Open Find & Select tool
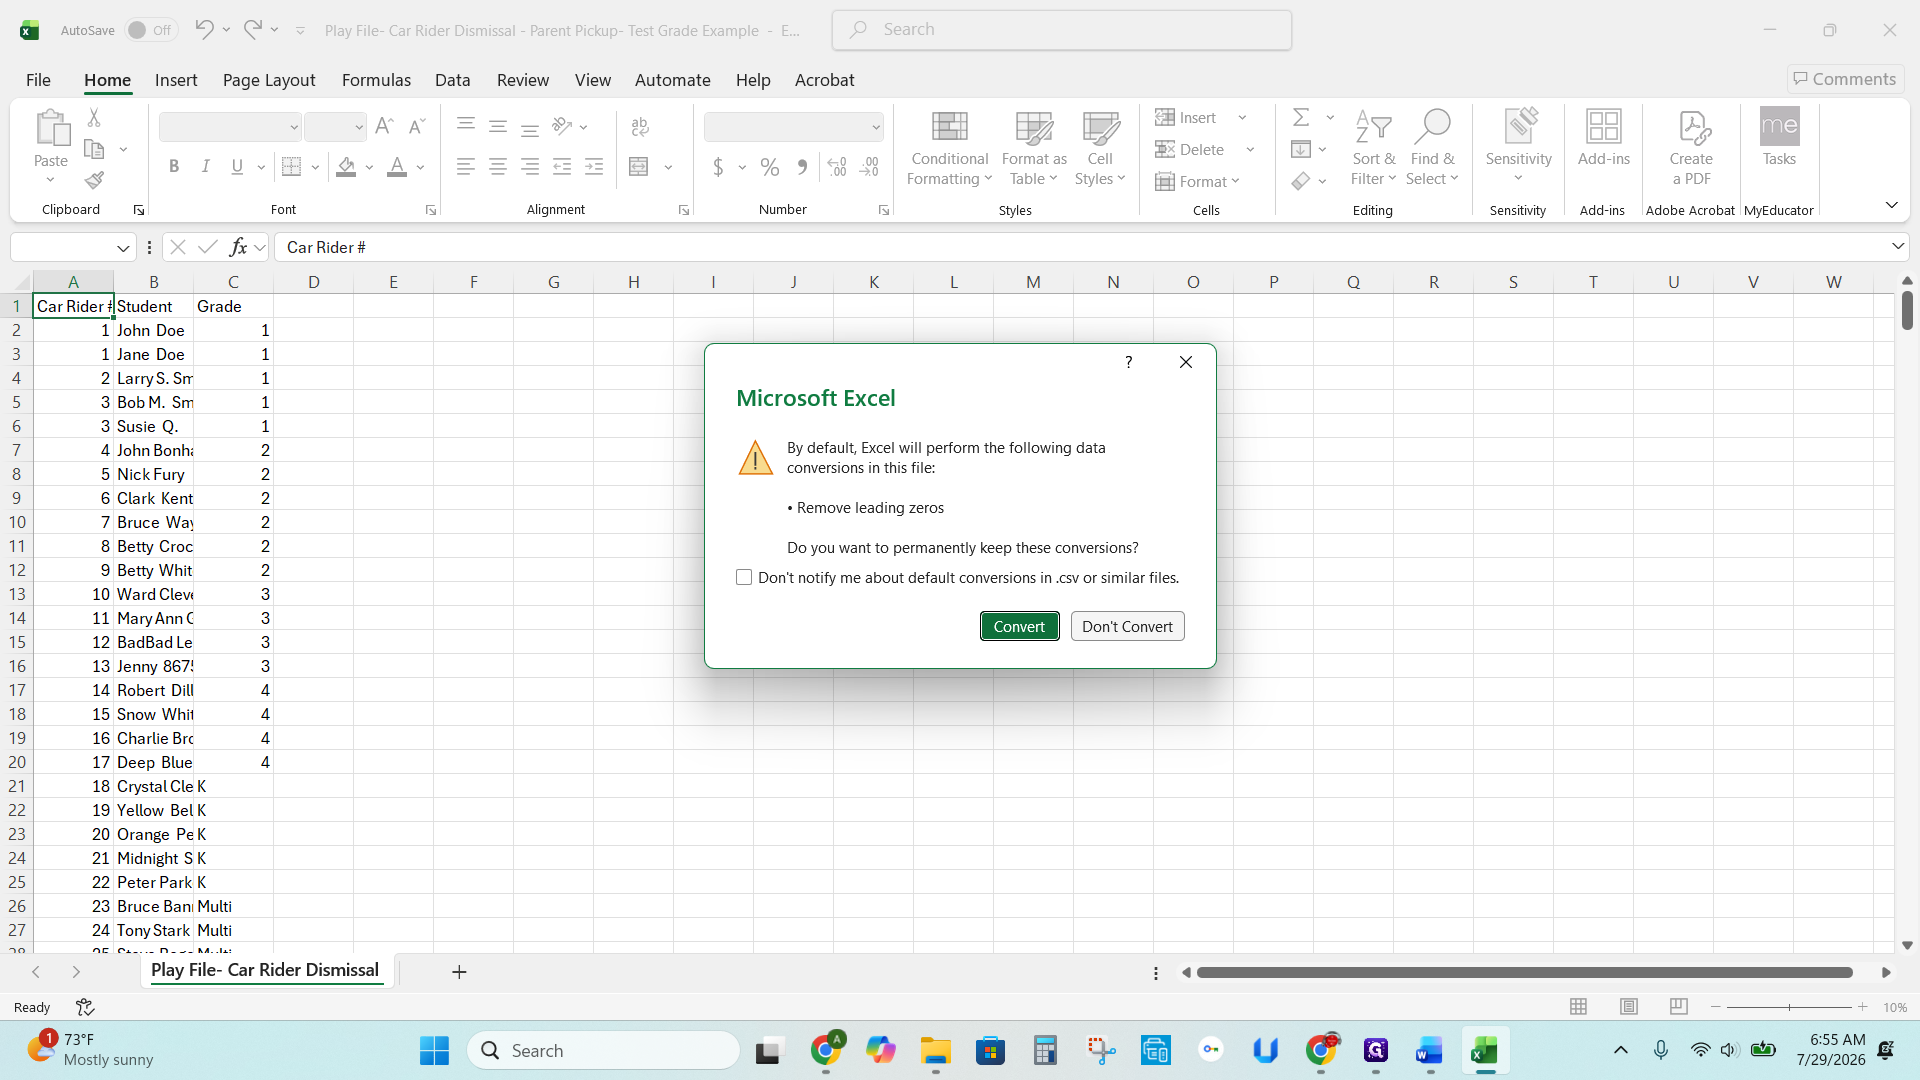 [x=1432, y=148]
